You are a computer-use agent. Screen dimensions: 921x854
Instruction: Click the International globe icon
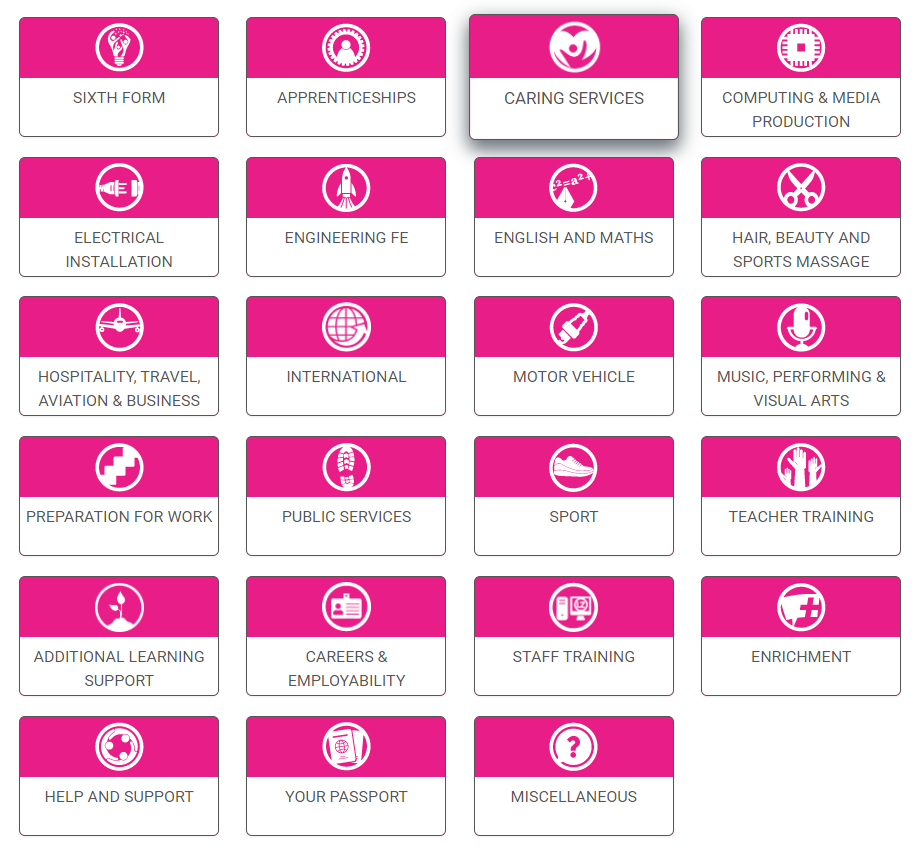point(346,327)
